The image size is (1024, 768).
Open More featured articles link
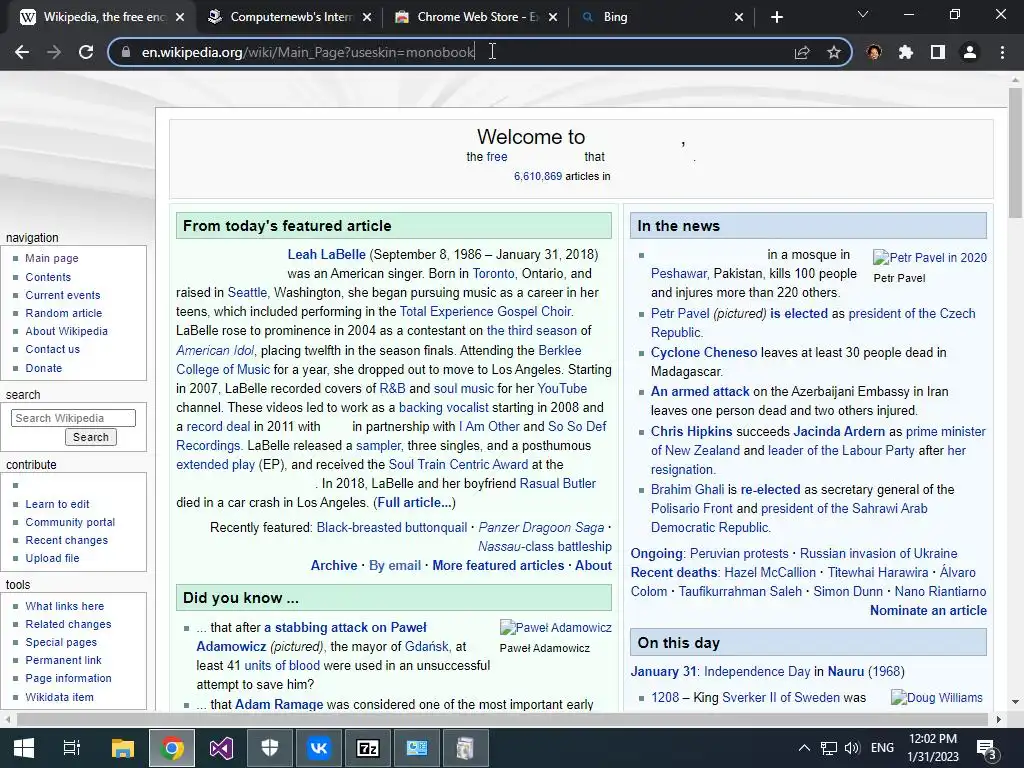(498, 566)
